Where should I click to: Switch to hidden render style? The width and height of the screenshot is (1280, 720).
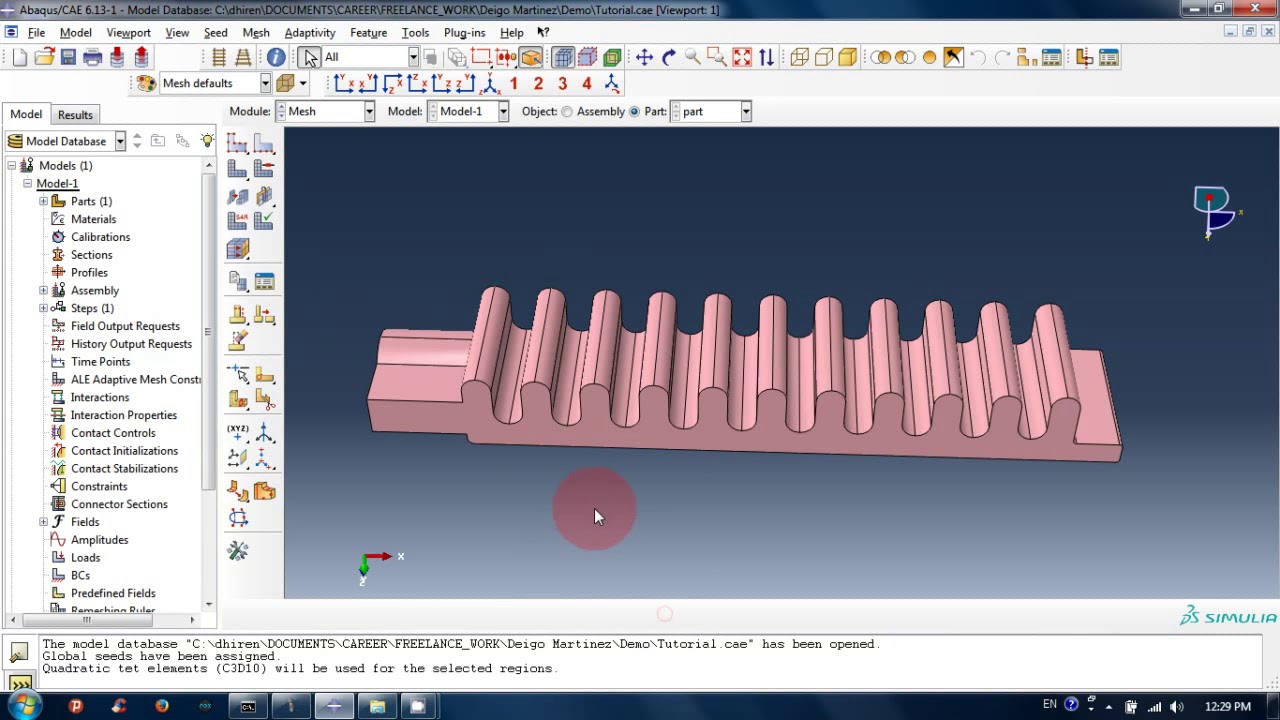pos(824,58)
